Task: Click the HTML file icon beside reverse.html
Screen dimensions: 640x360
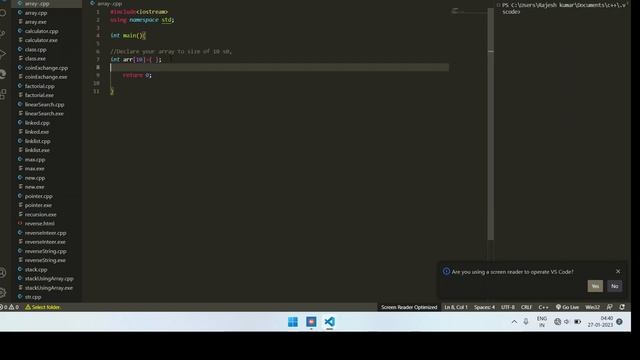Action: (20, 223)
